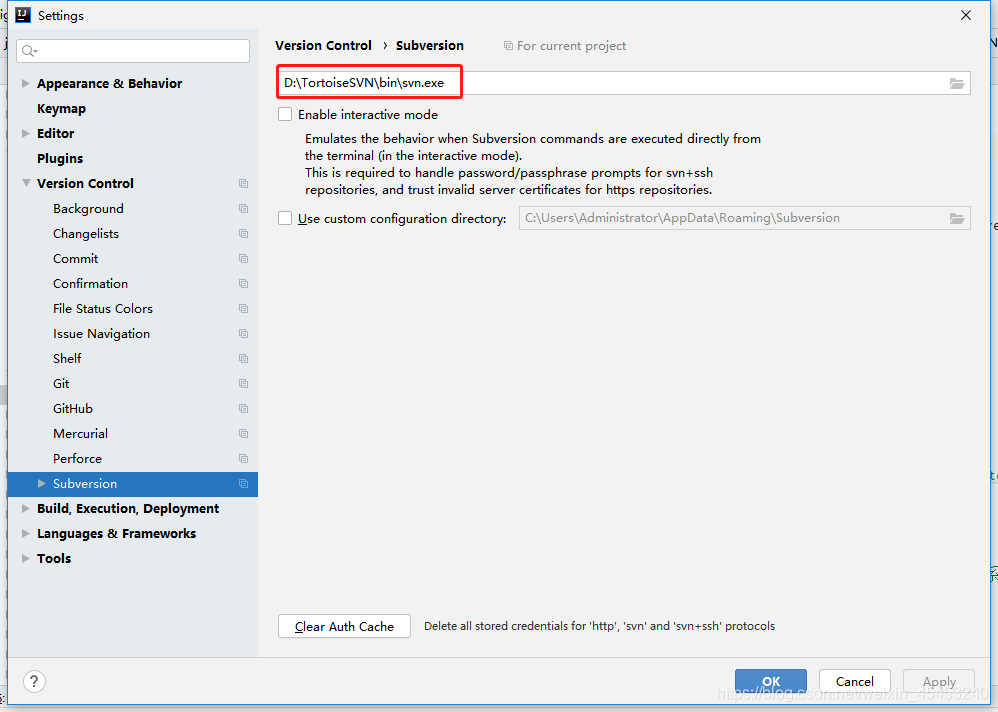This screenshot has width=998, height=712.
Task: Click the IntelliJ logo in the title bar
Action: point(23,15)
